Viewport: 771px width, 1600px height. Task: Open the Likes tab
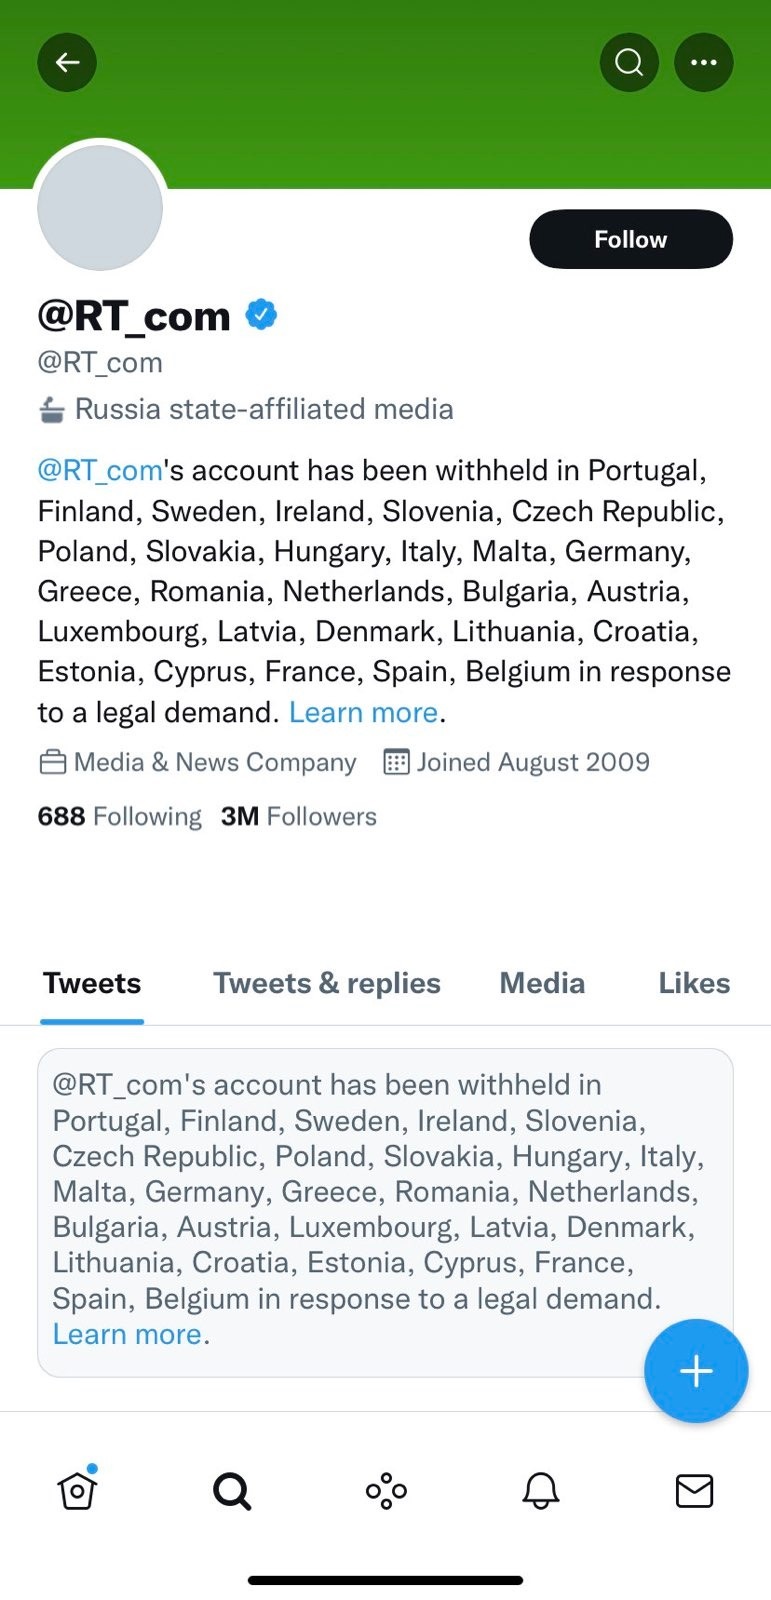pos(694,983)
